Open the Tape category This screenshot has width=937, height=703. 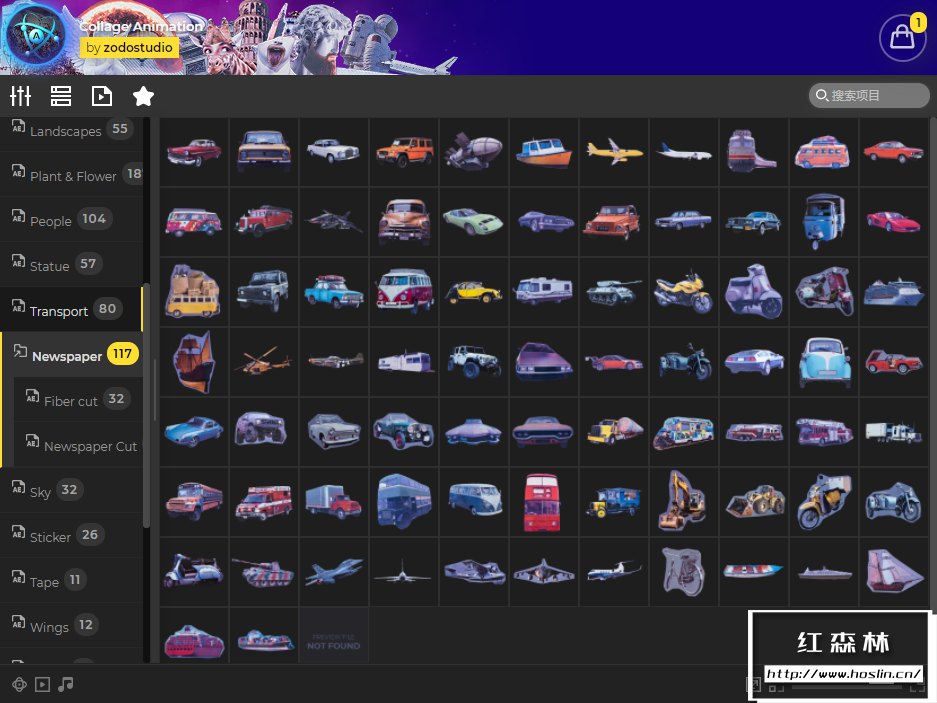point(72,580)
